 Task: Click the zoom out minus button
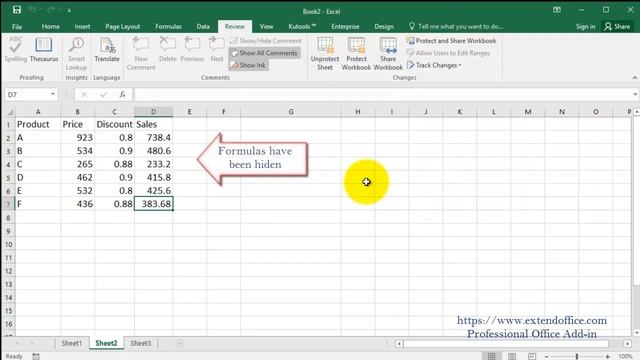547,357
